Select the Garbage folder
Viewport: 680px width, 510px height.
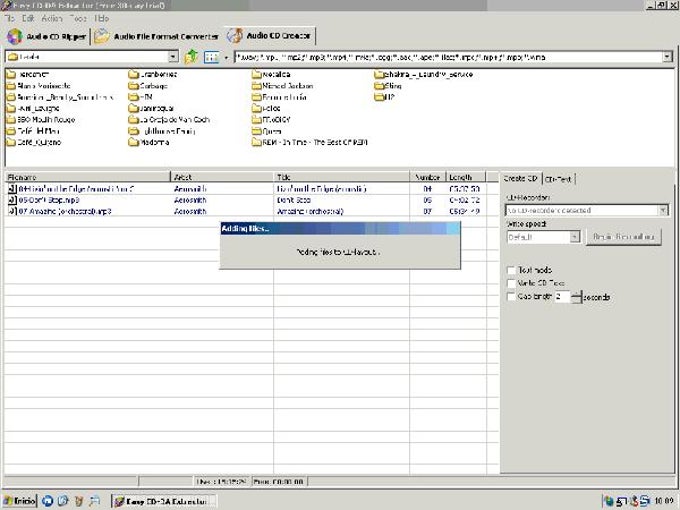coord(148,86)
